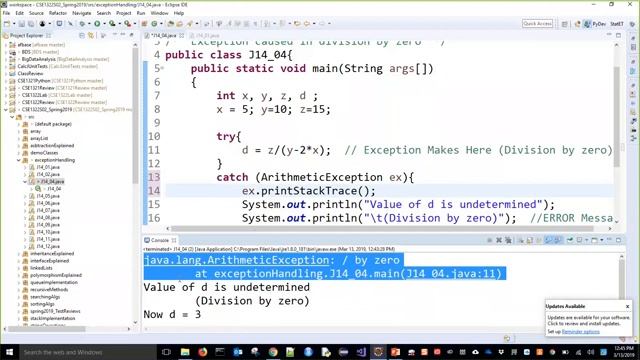Click the New Java Class green icon
The image size is (640, 360).
[154, 24]
